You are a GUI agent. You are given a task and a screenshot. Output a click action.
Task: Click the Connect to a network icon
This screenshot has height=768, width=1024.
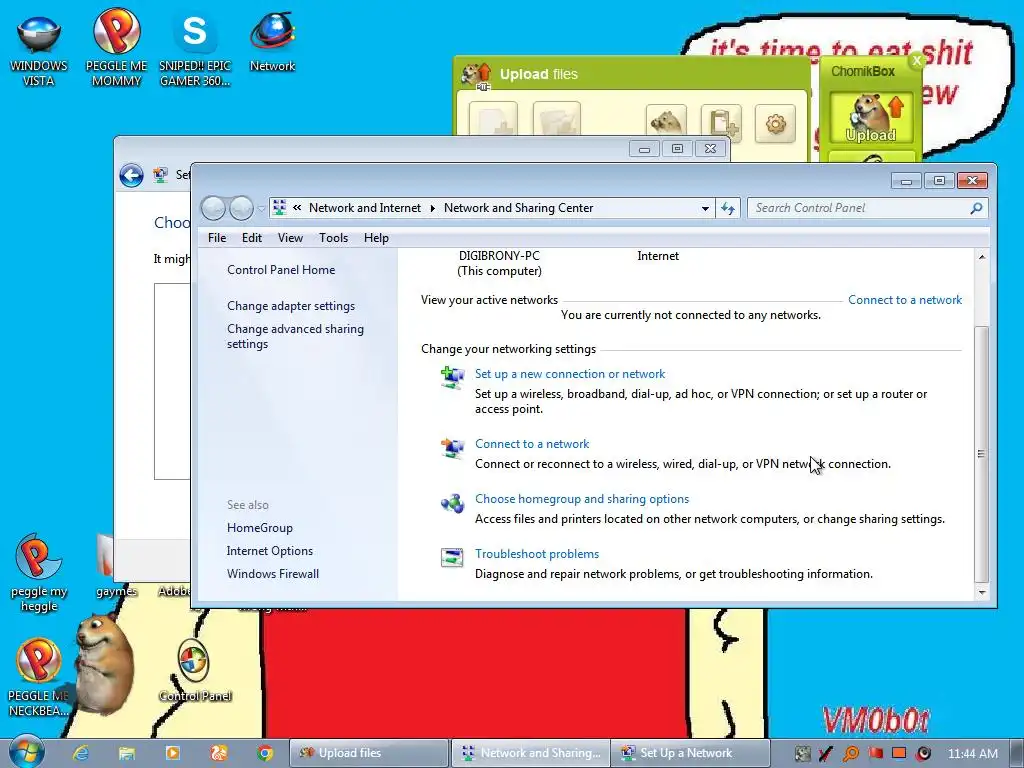pyautogui.click(x=453, y=448)
